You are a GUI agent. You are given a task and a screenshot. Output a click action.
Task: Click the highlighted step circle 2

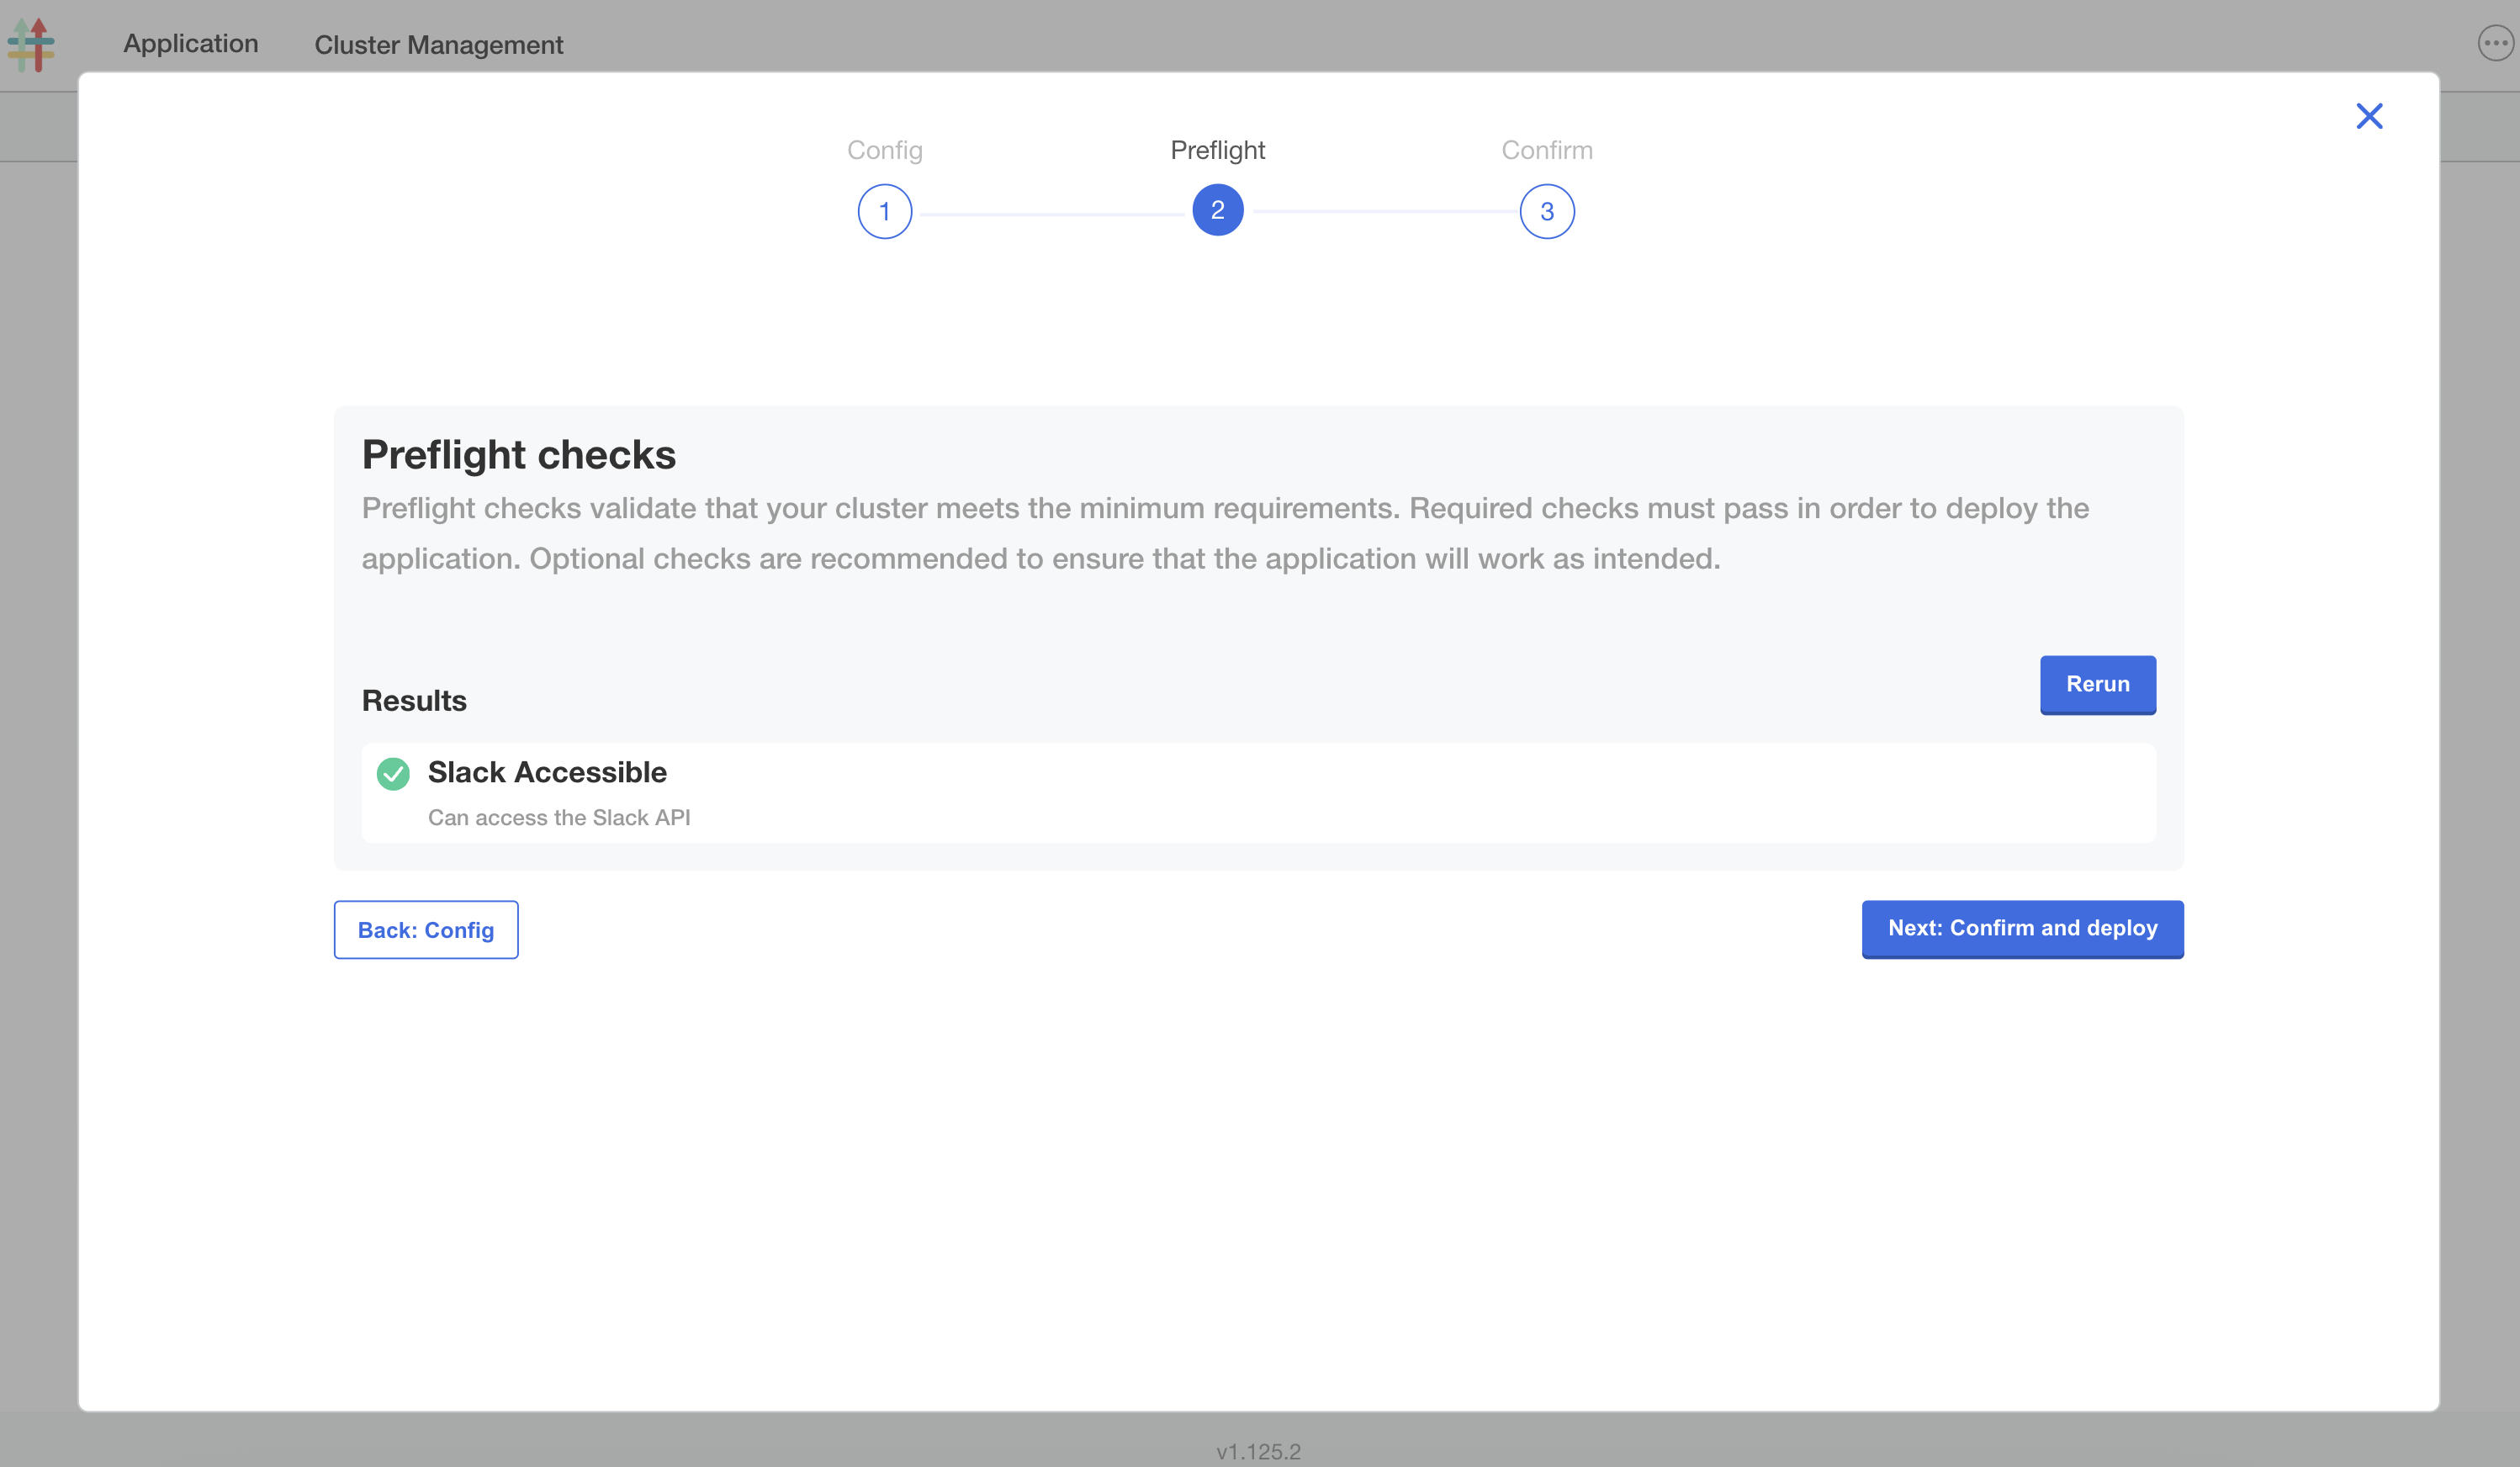point(1219,211)
